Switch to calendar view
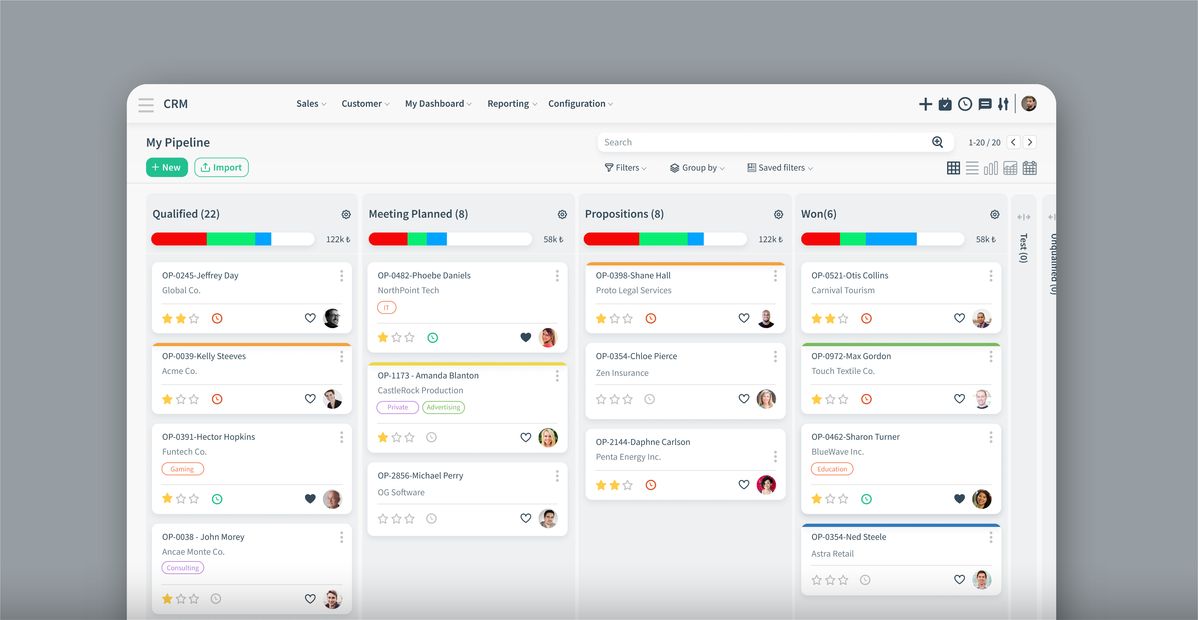The height and width of the screenshot is (620, 1198). pos(1029,168)
